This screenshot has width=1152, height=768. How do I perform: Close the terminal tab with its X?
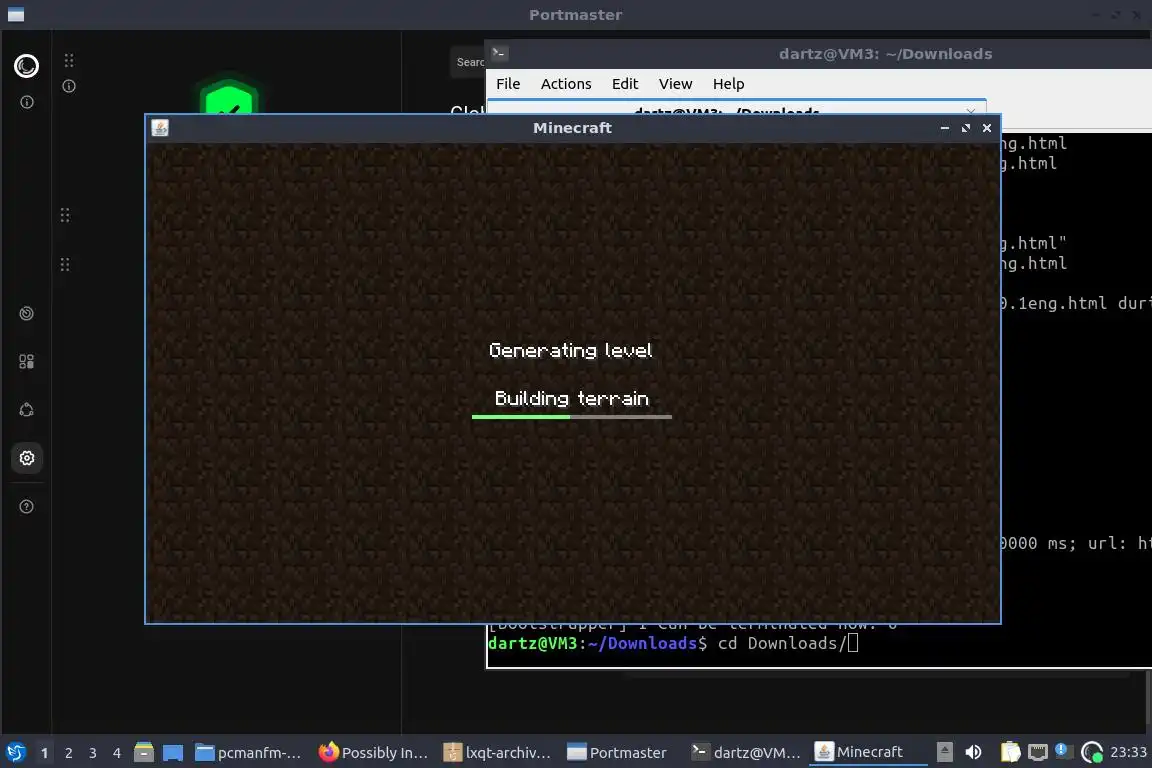point(971,111)
